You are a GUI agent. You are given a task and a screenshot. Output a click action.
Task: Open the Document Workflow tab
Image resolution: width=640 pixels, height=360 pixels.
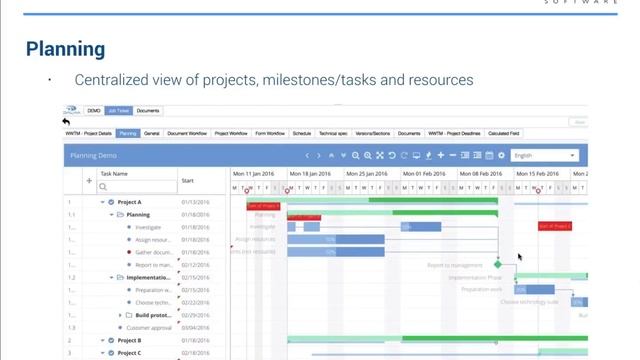pos(187,133)
